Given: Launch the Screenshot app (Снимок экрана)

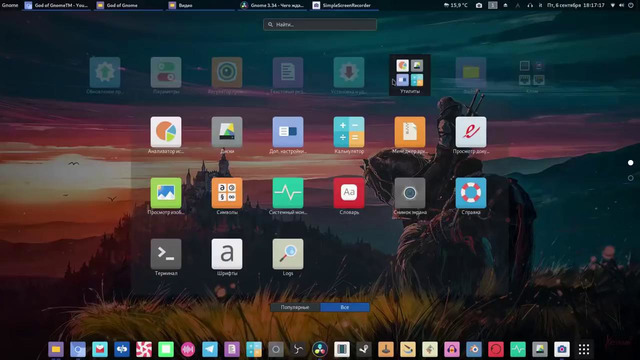Looking at the screenshot, I should (x=410, y=193).
